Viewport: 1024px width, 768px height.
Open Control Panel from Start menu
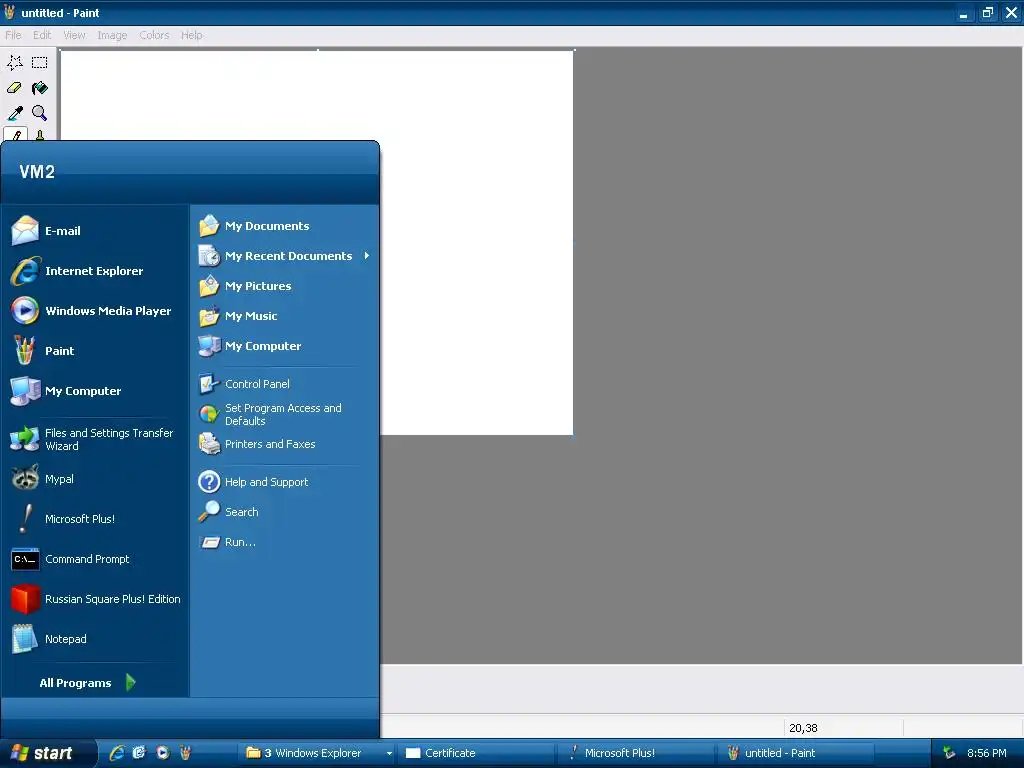[x=285, y=384]
